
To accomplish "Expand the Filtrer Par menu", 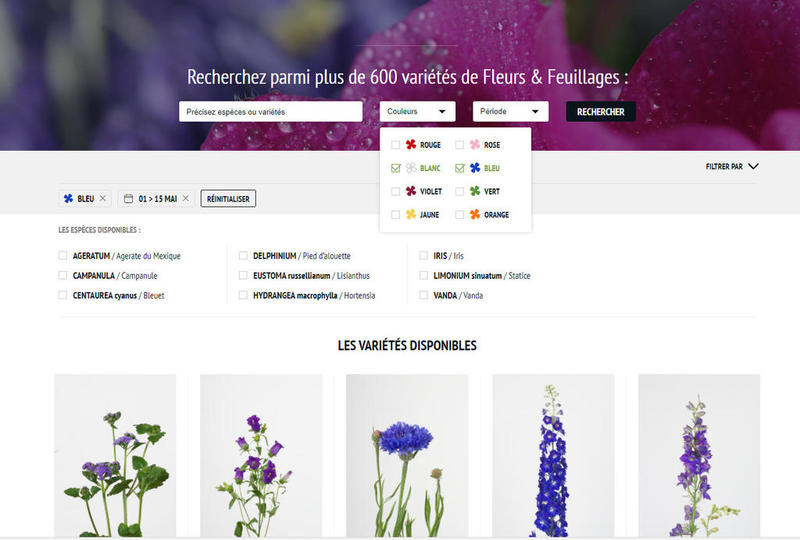I will [x=732, y=167].
